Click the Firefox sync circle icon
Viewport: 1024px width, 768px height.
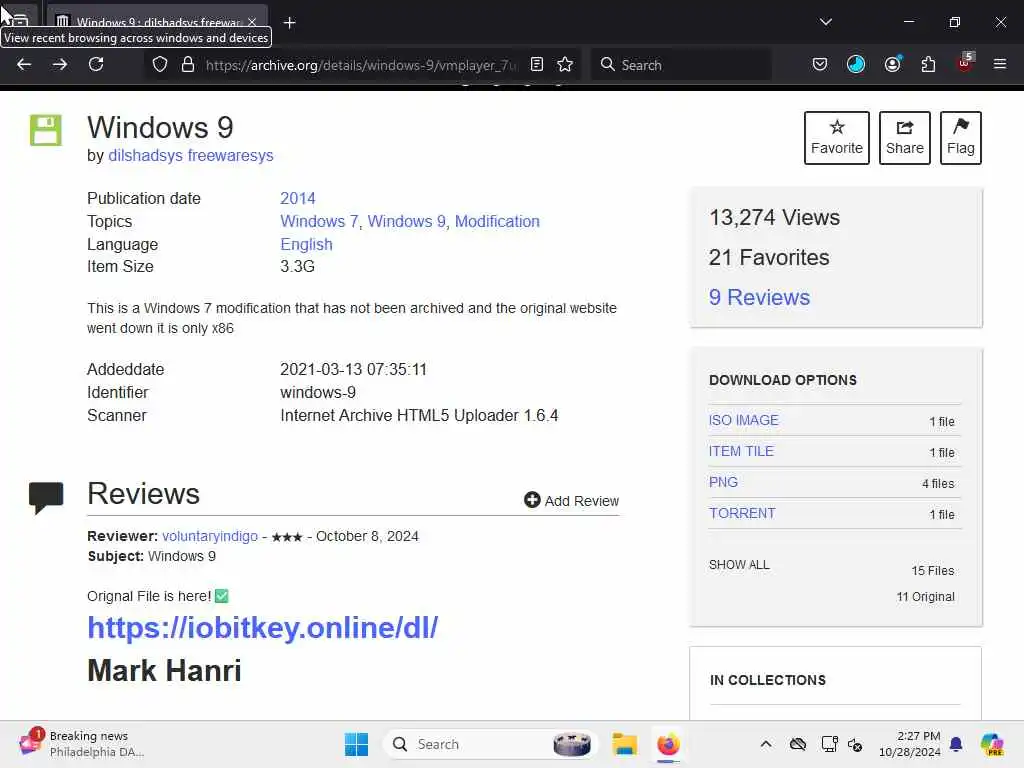856,64
